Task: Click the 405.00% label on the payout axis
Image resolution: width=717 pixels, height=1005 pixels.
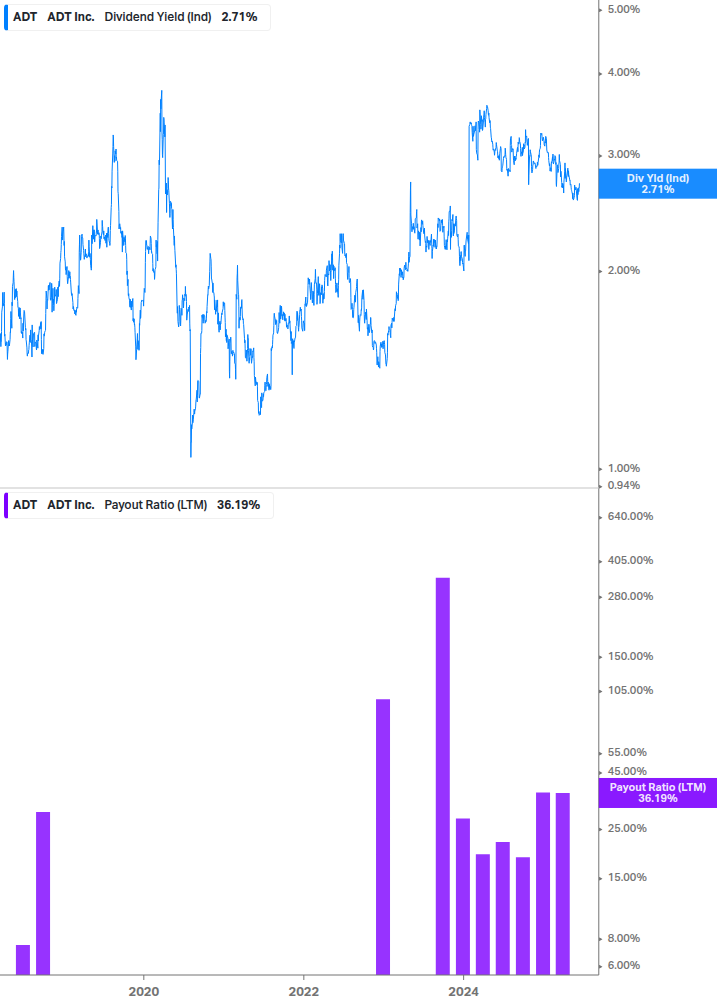Action: click(630, 561)
